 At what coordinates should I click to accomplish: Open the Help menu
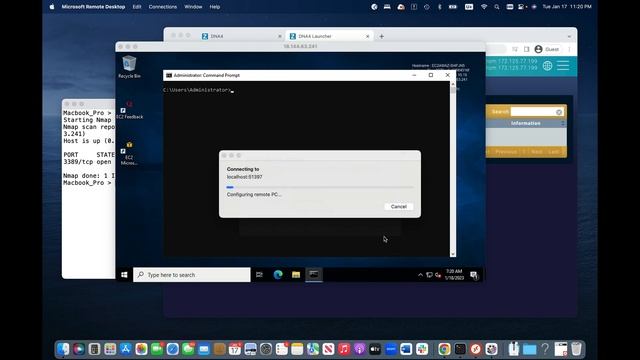pyautogui.click(x=215, y=7)
